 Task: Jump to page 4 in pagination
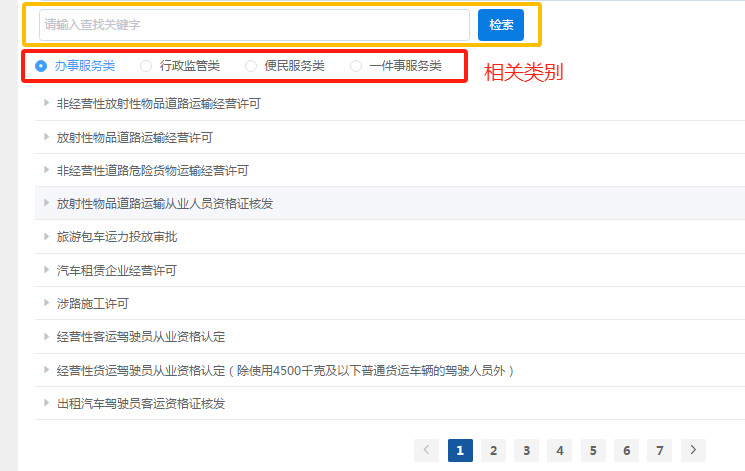[560, 450]
